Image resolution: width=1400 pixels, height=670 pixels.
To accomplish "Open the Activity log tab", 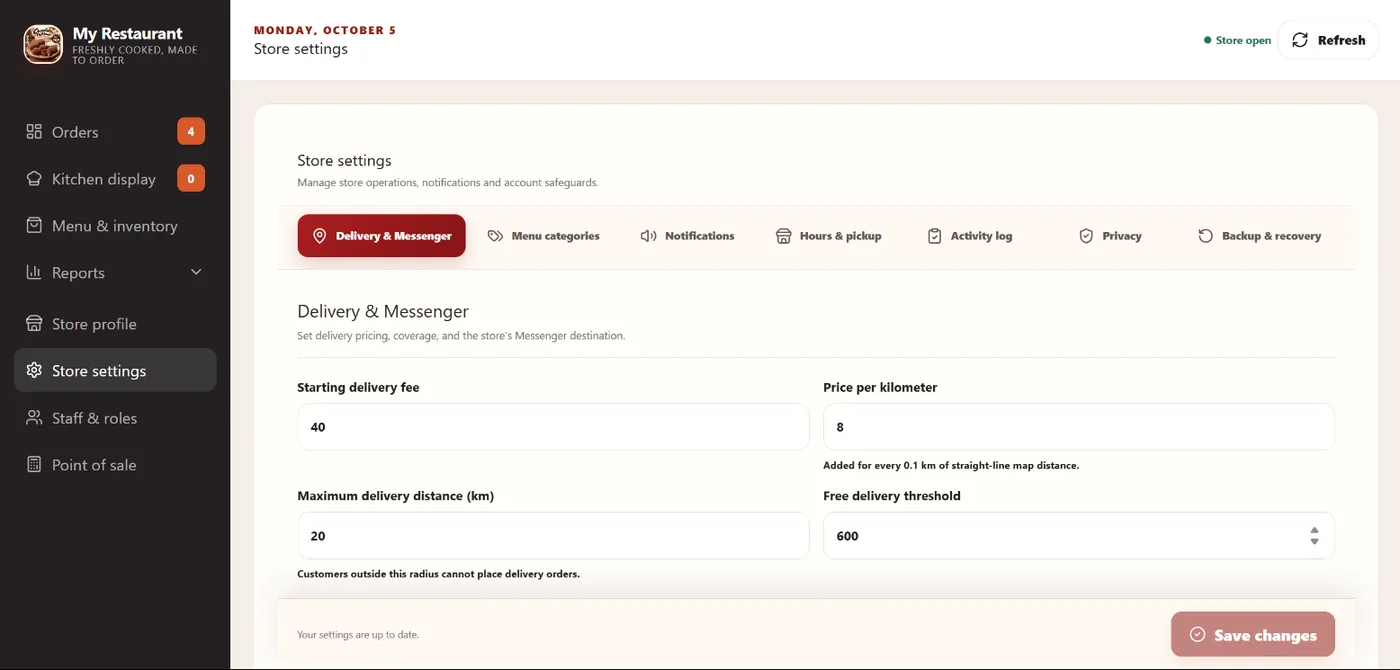I will (969, 236).
